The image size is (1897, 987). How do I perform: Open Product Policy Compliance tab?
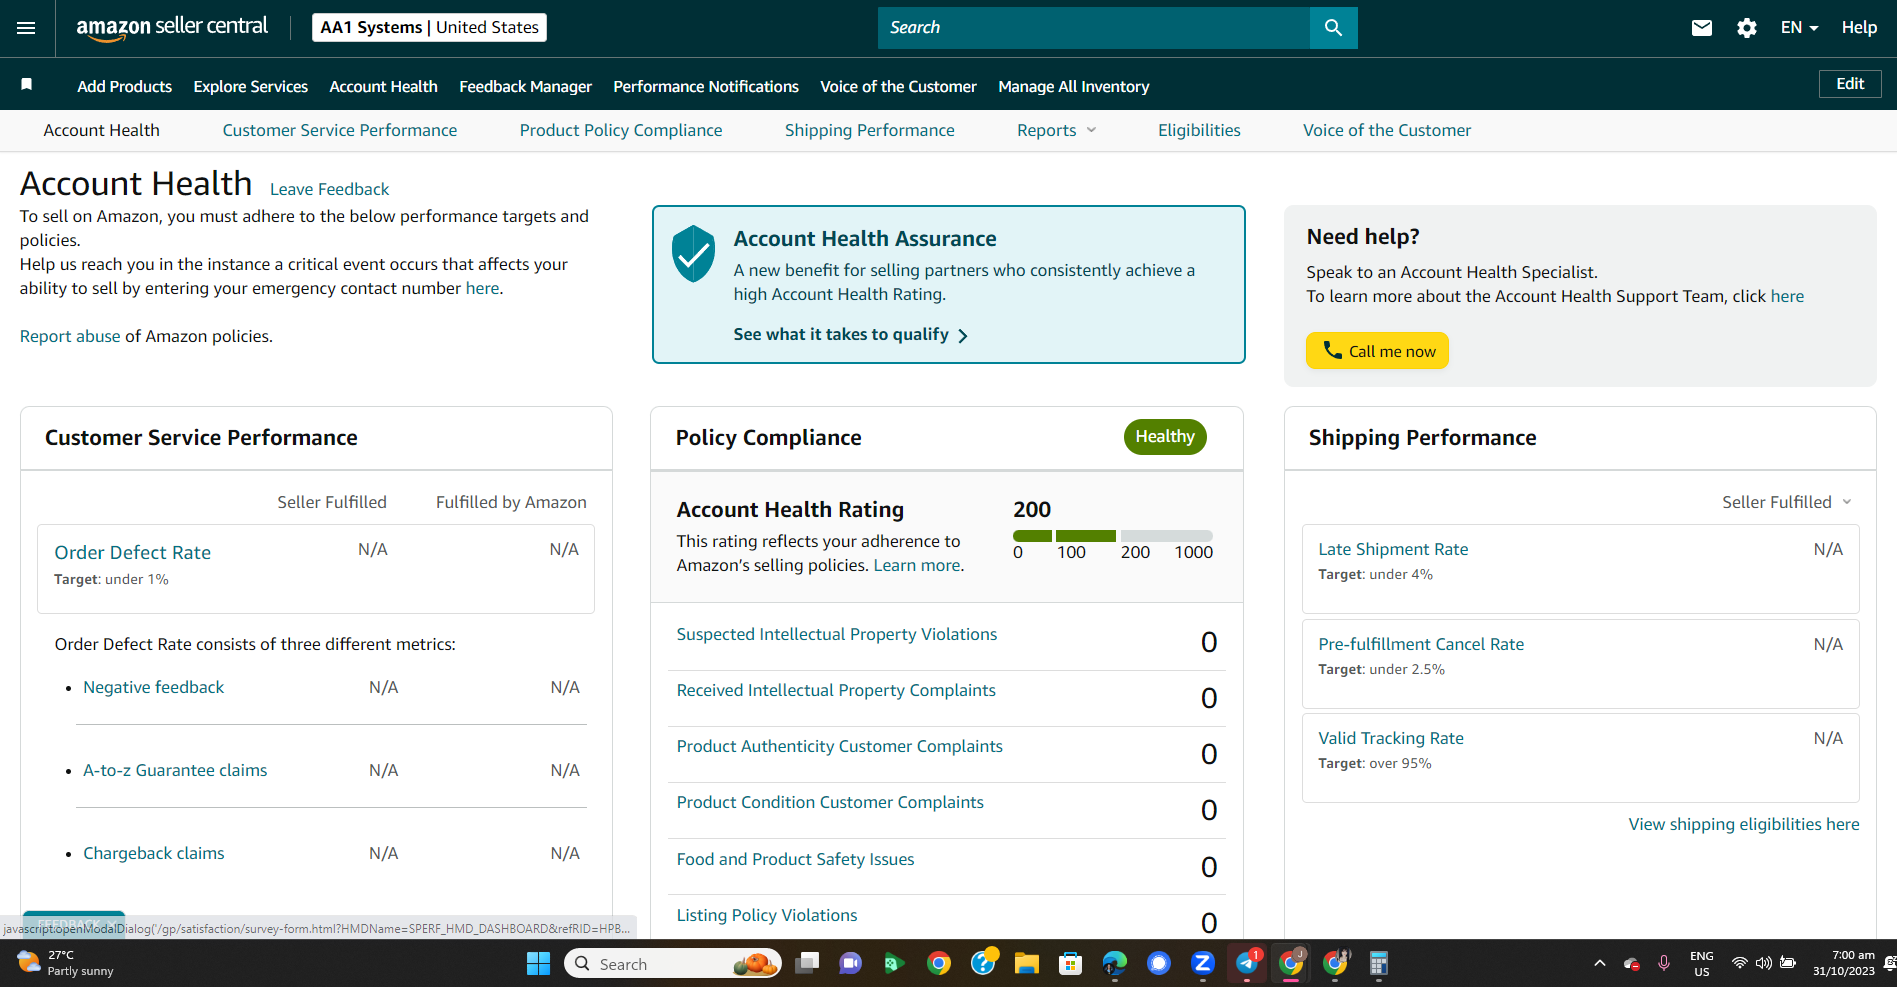pyautogui.click(x=620, y=130)
